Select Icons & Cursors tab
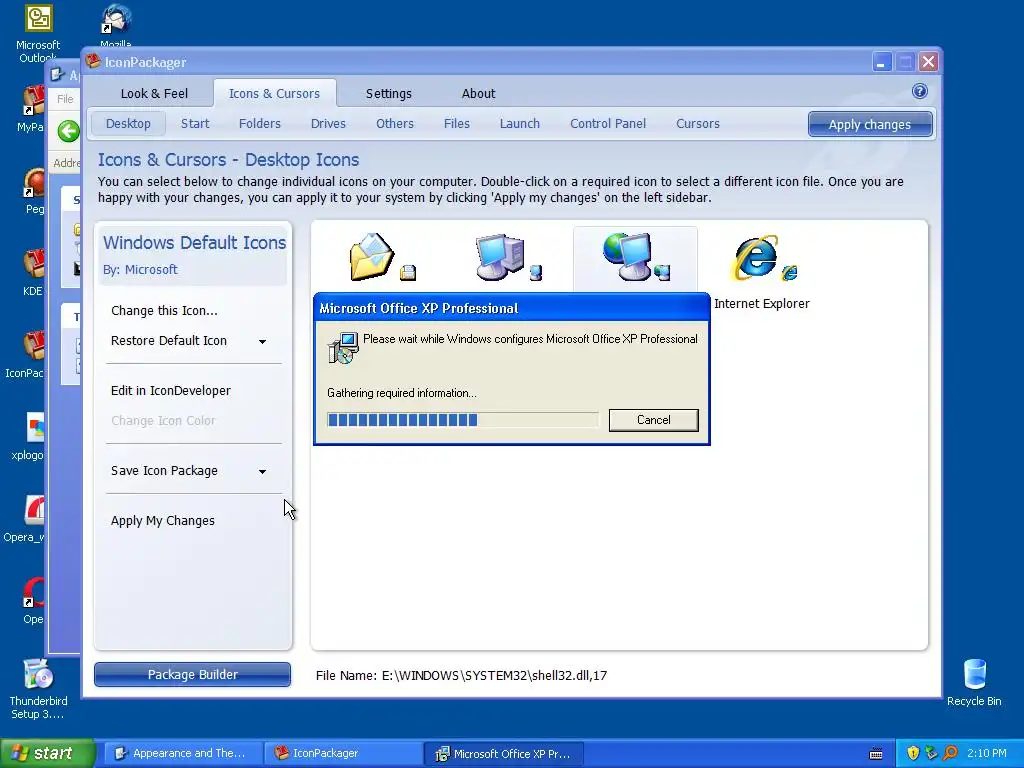This screenshot has height=768, width=1024. [x=274, y=93]
